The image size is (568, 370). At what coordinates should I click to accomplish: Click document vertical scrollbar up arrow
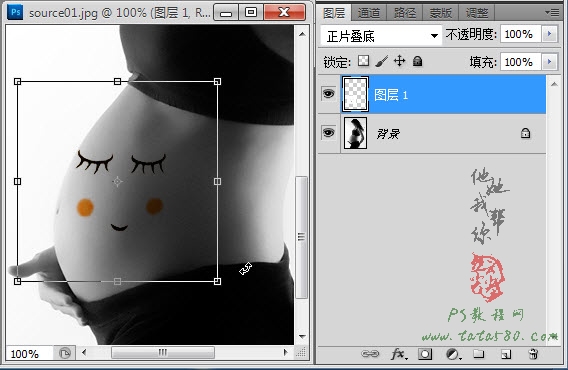coord(302,34)
